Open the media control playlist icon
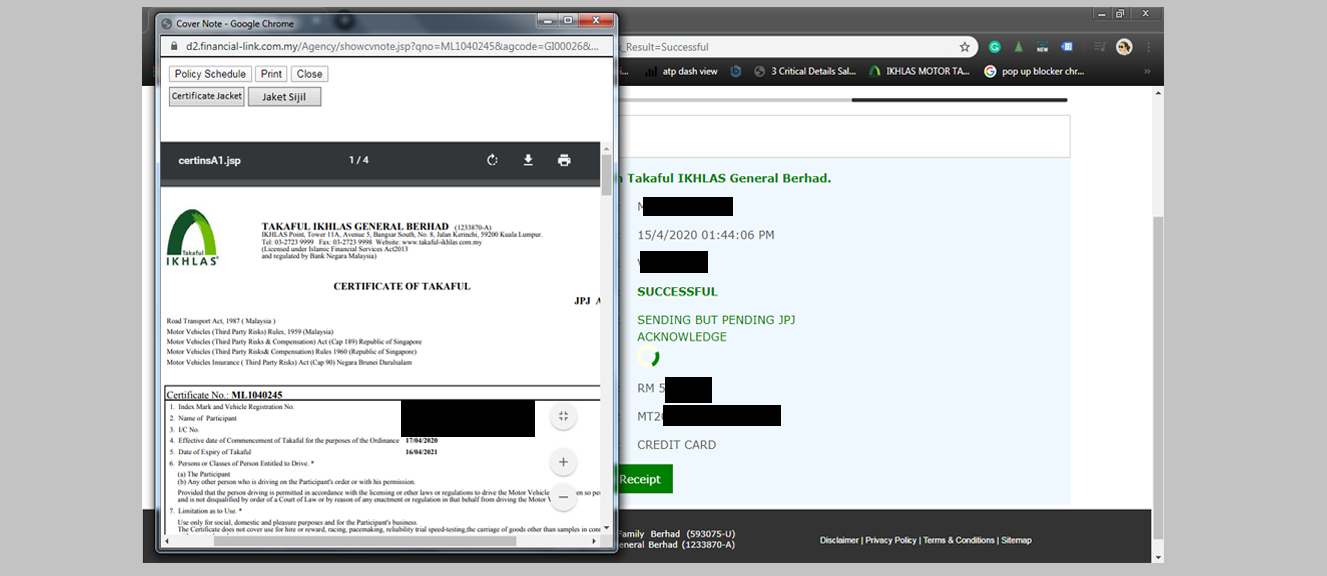 pyautogui.click(x=1099, y=47)
